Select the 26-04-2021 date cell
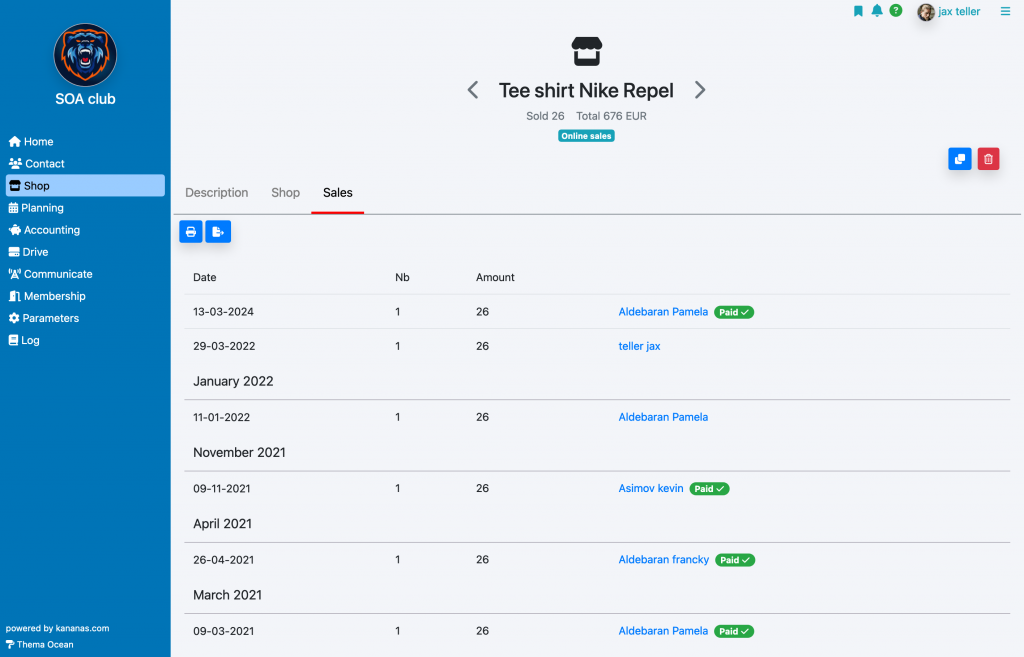Screen dimensions: 1024x657 222,560
